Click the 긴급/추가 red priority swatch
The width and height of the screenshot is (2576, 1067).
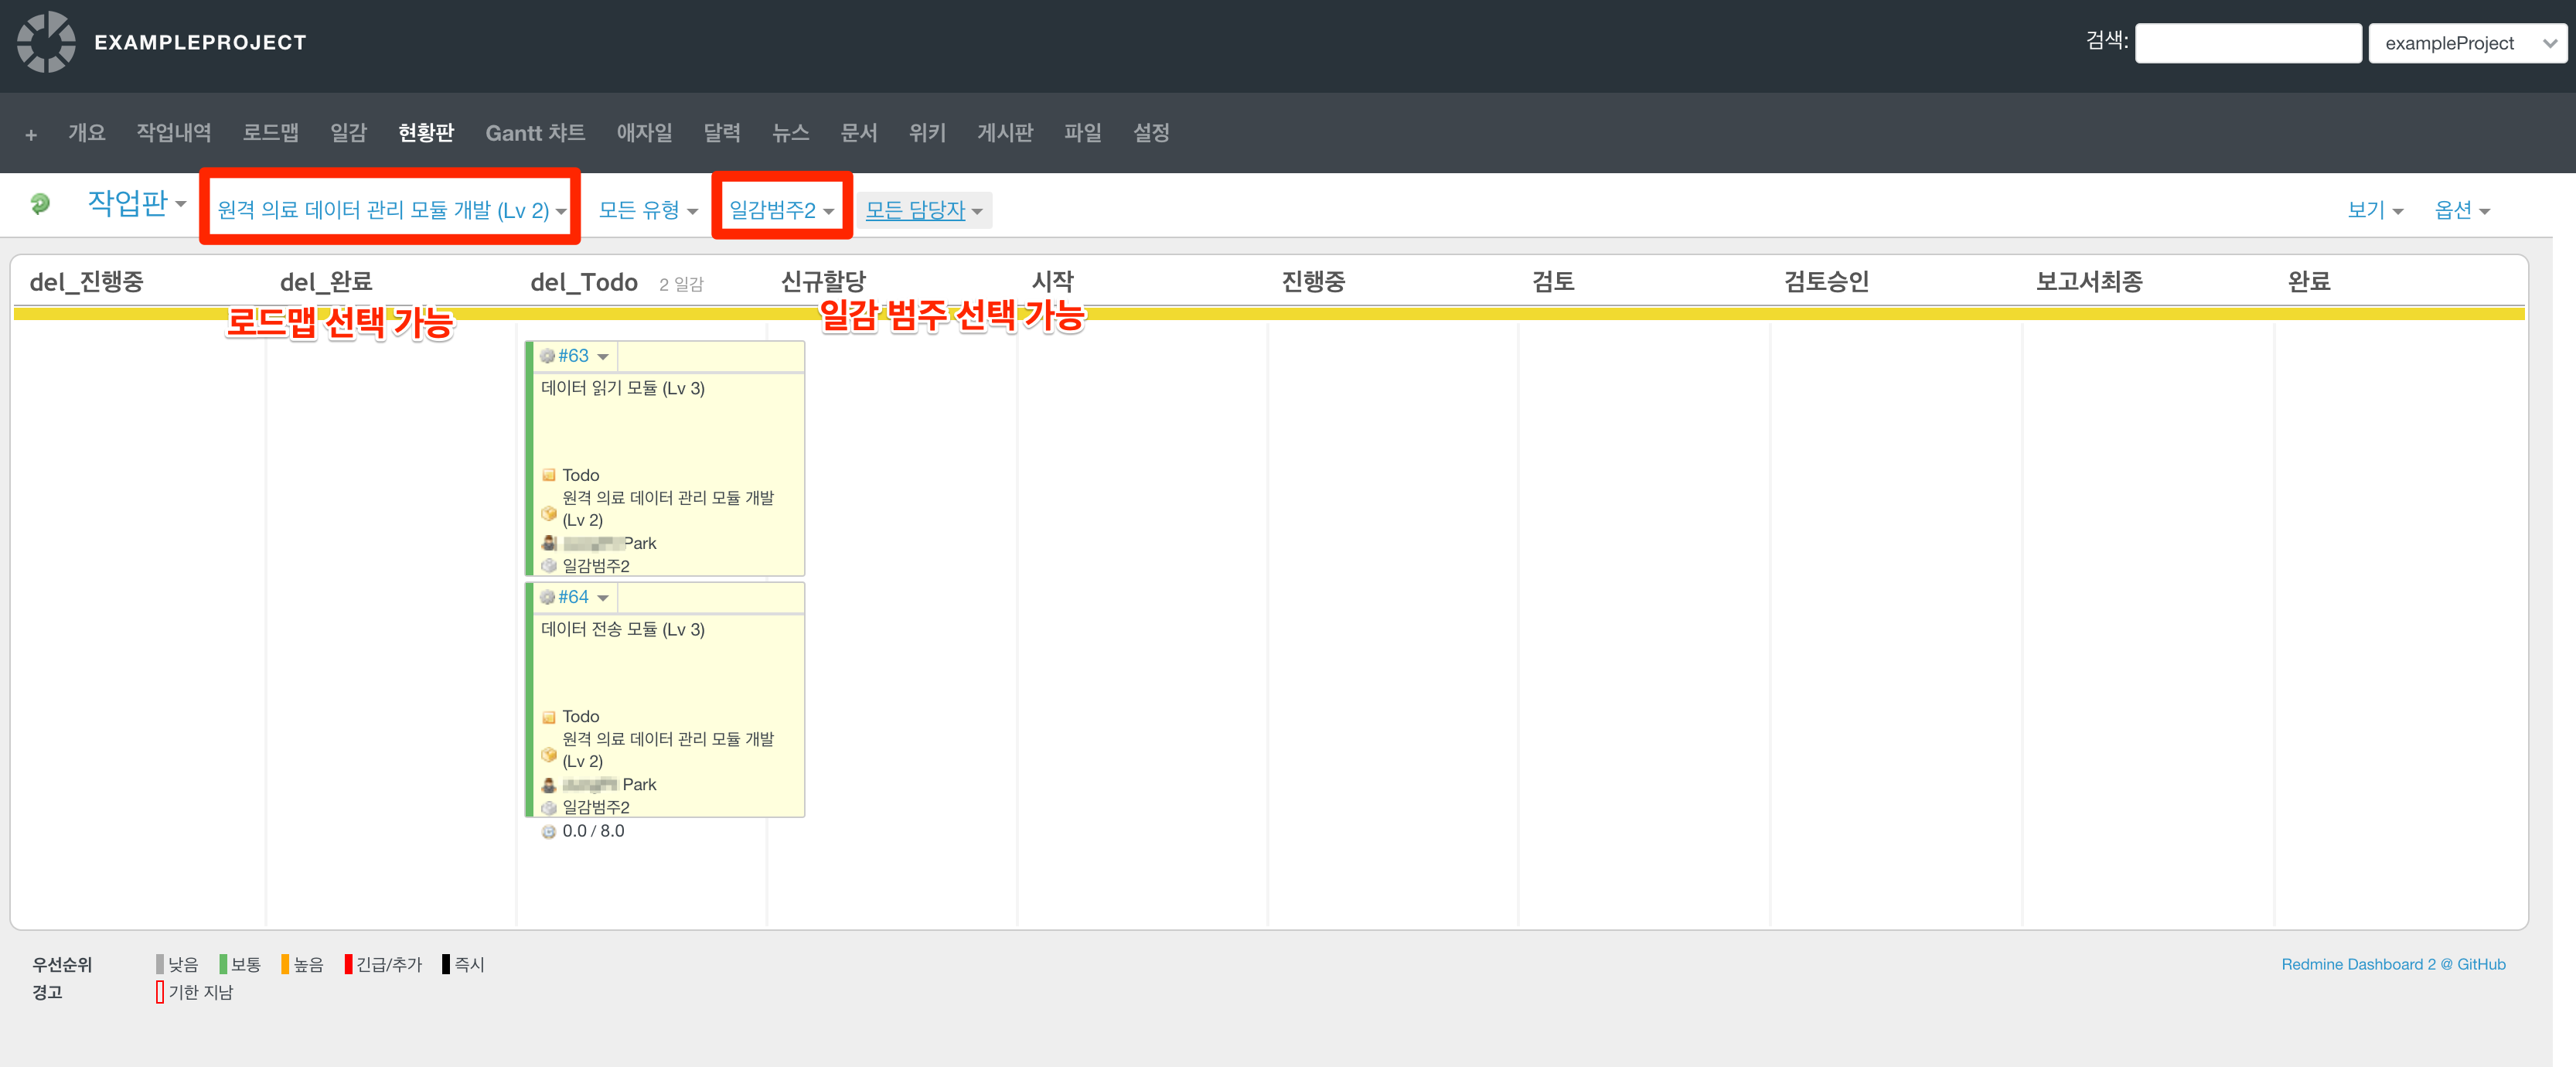pyautogui.click(x=348, y=964)
